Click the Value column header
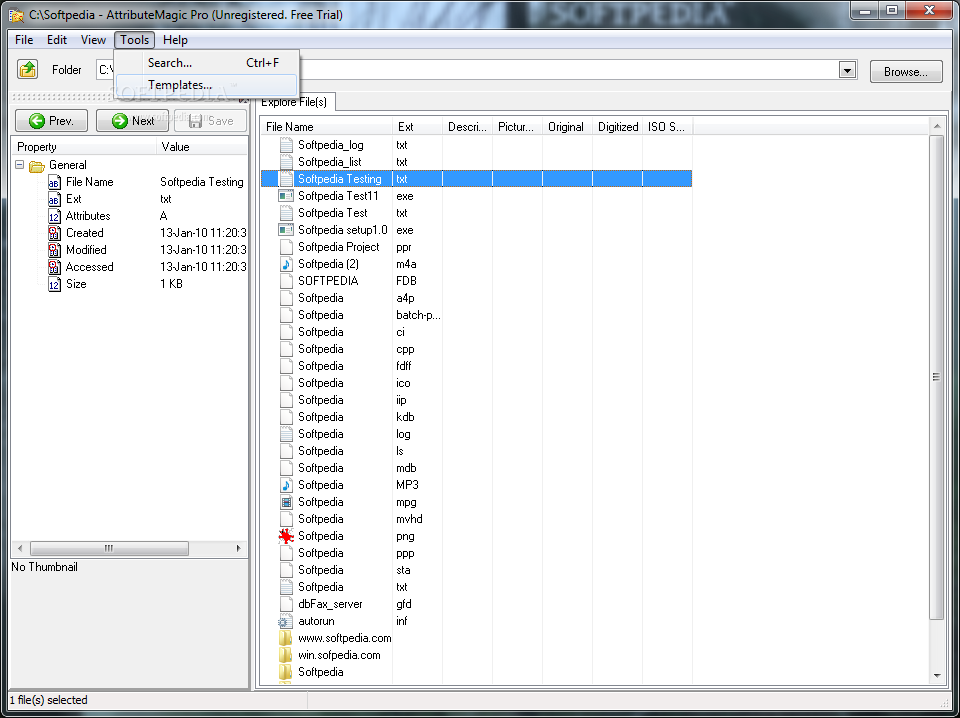The width and height of the screenshot is (960, 718). pos(203,147)
